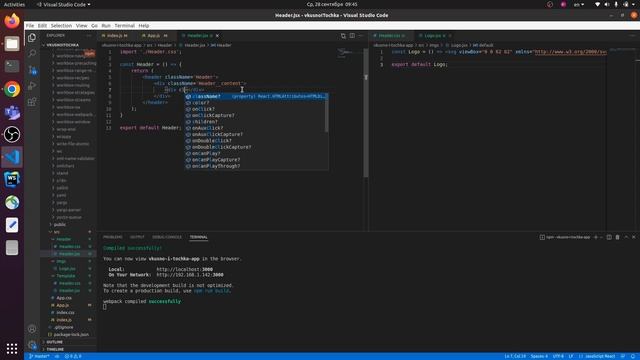Open the Terminal menu

click(x=124, y=26)
